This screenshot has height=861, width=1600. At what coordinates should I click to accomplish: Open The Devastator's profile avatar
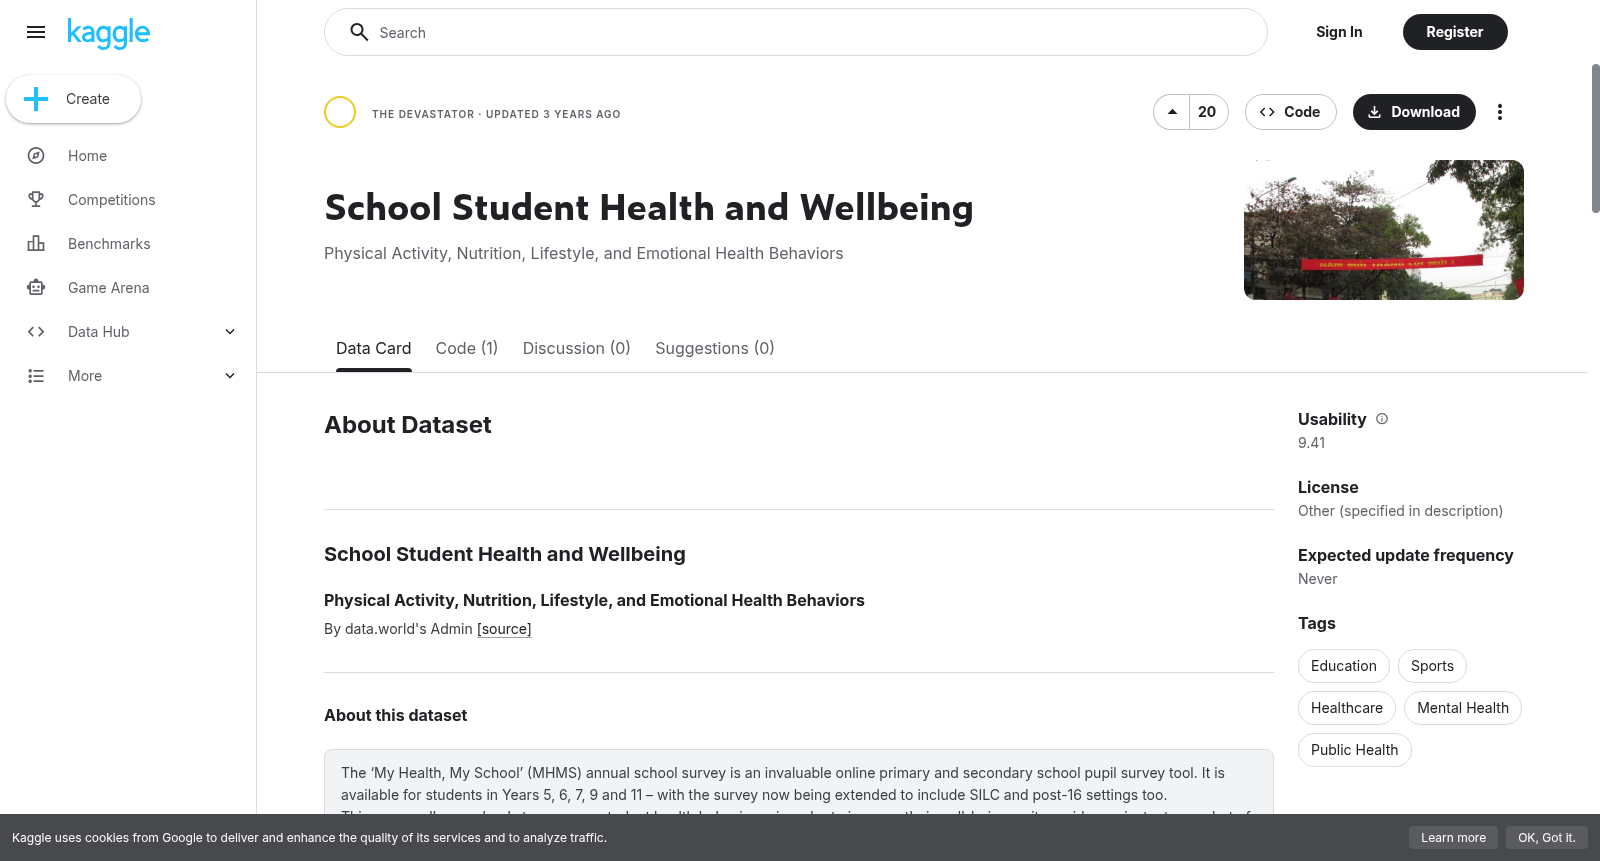(x=340, y=112)
